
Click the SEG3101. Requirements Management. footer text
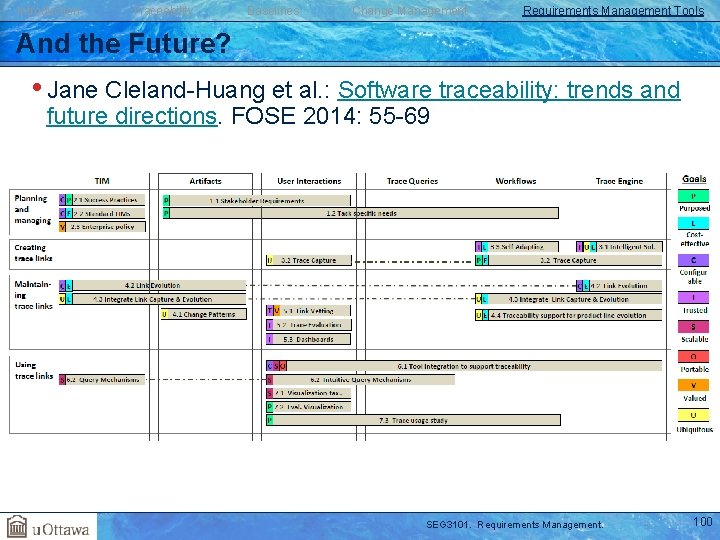coord(515,524)
